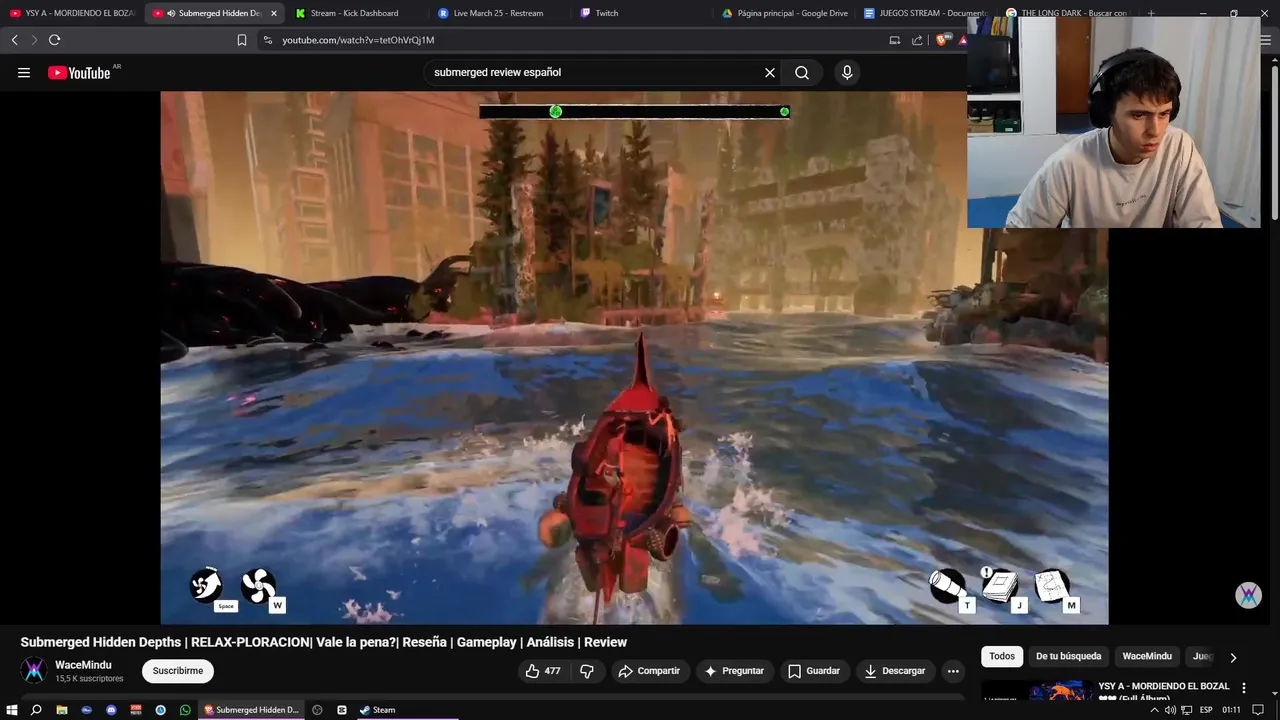Switch ESP keyboard language indicator
The height and width of the screenshot is (720, 1280).
coord(1206,710)
